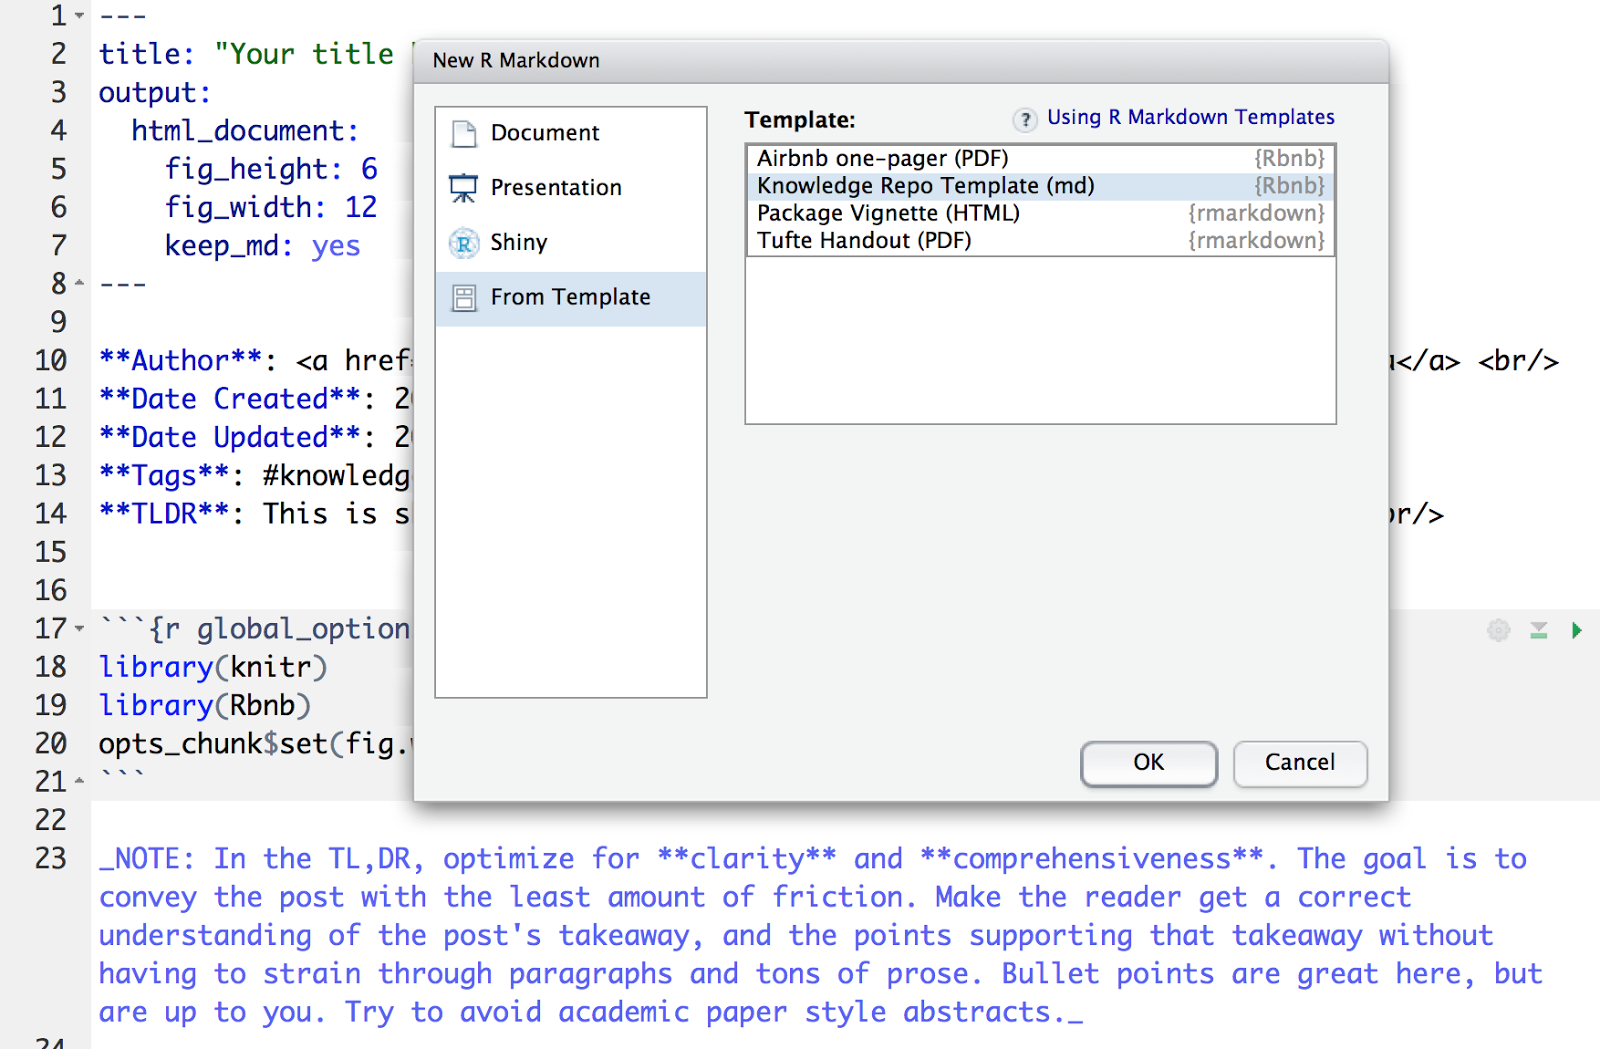Click the fig_height: 6 line in editor
1600x1049 pixels.
coord(271,169)
